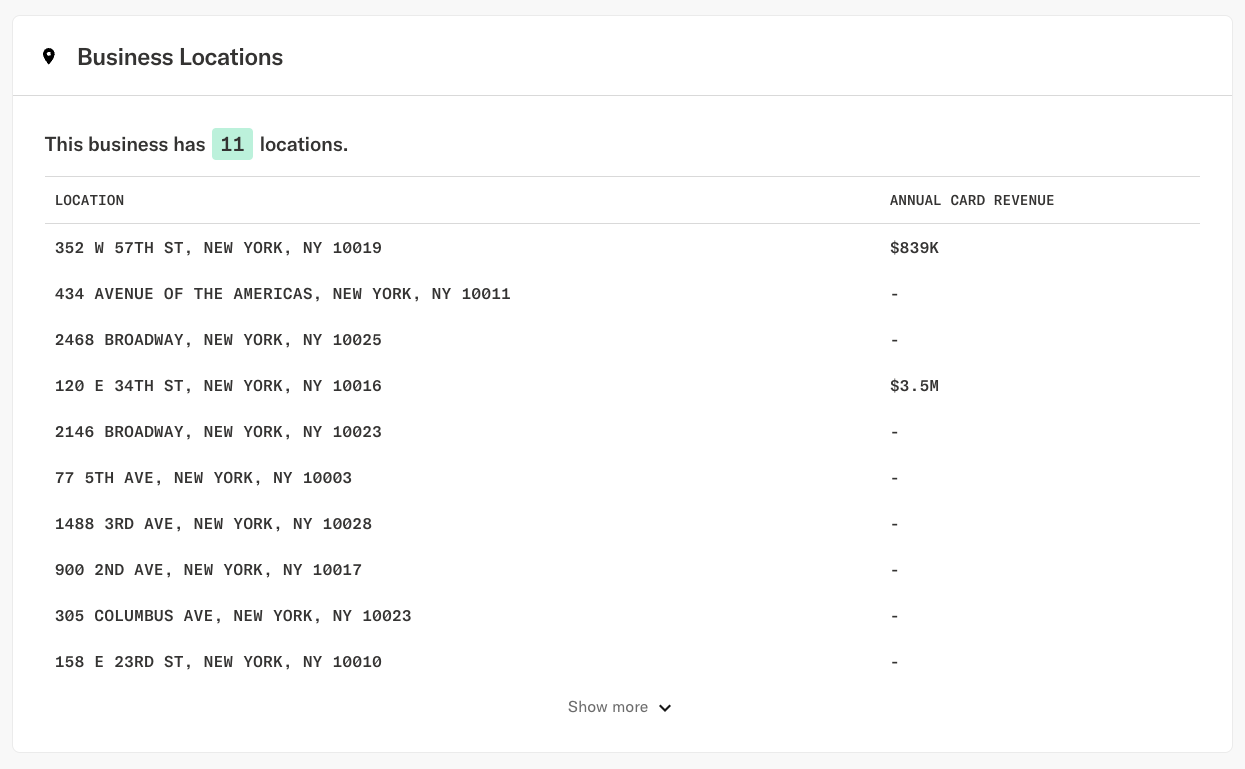Click the $3.5M revenue value
The image size is (1245, 769).
point(914,386)
